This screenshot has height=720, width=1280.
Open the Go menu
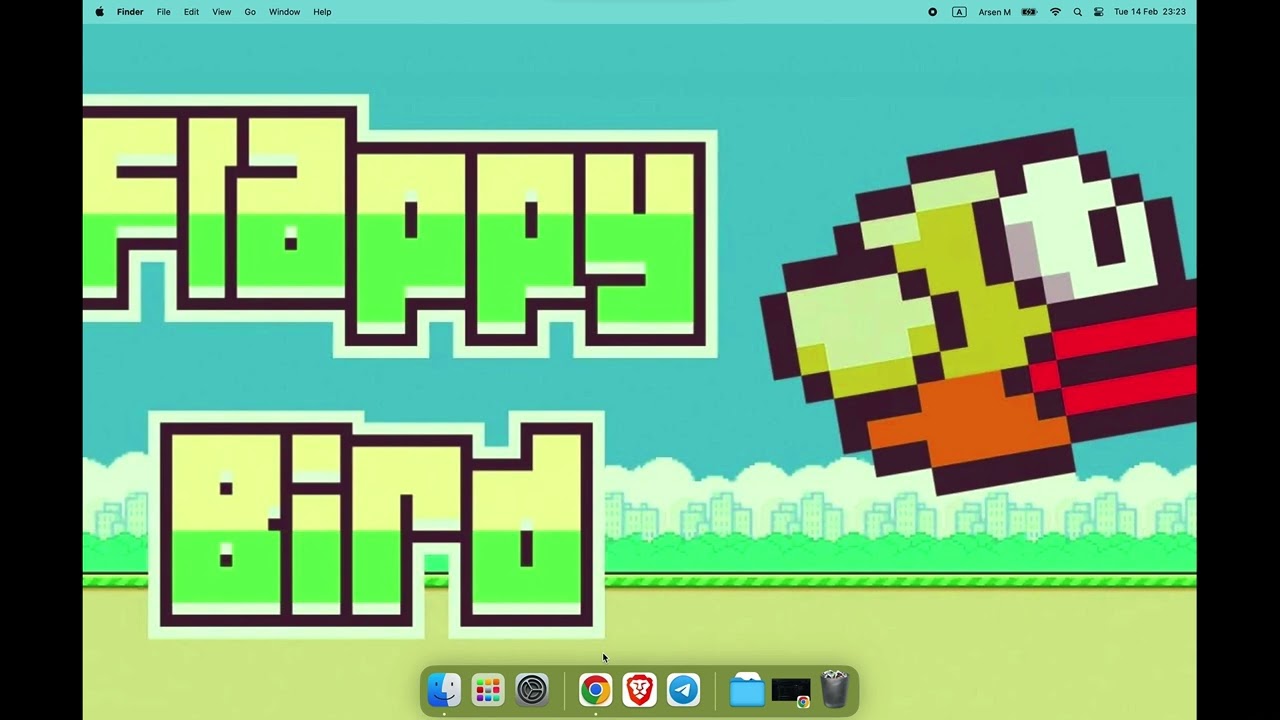coord(250,12)
